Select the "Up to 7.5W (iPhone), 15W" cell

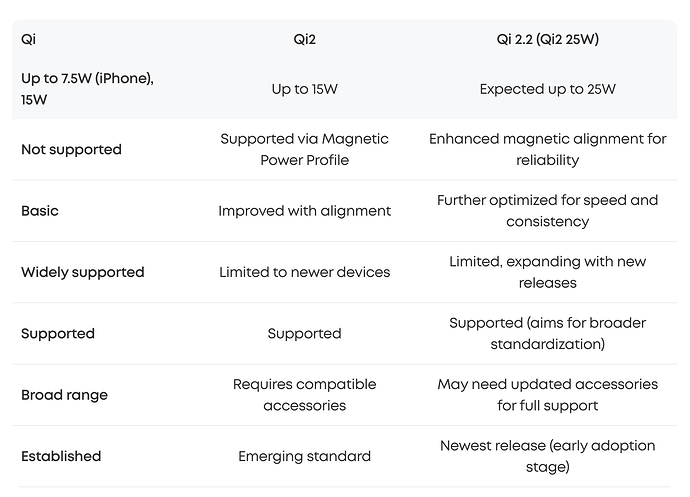[x=87, y=89]
